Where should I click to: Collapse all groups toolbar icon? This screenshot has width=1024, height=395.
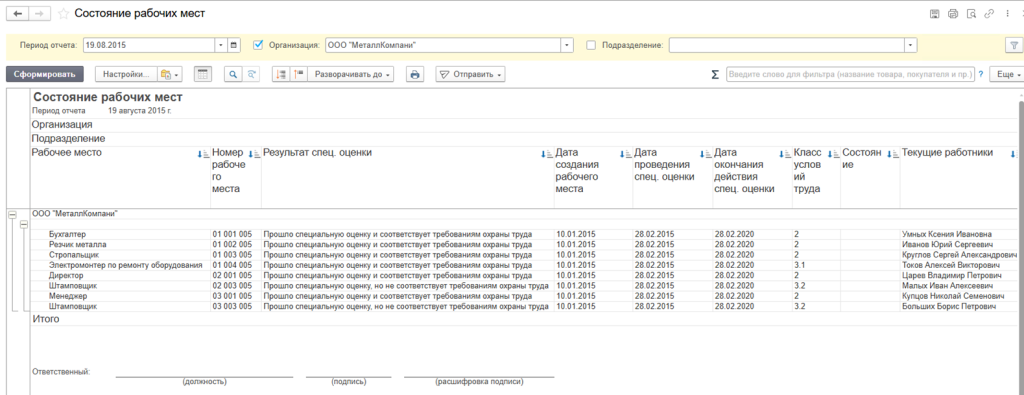[x=281, y=74]
